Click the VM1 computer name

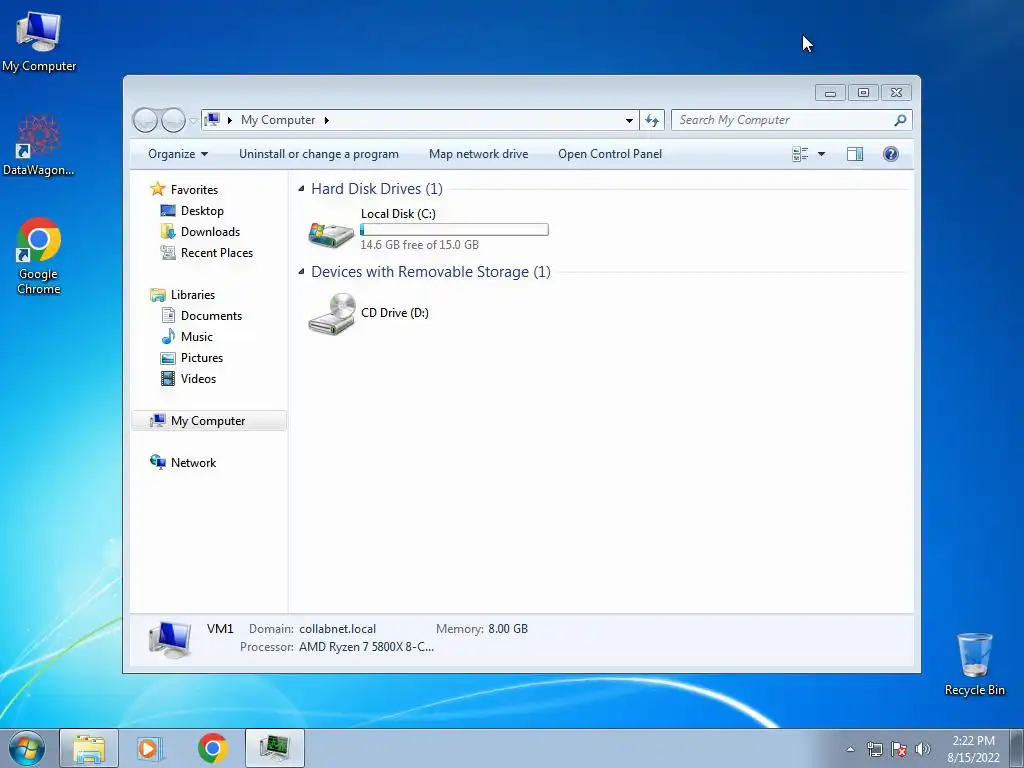click(x=220, y=629)
